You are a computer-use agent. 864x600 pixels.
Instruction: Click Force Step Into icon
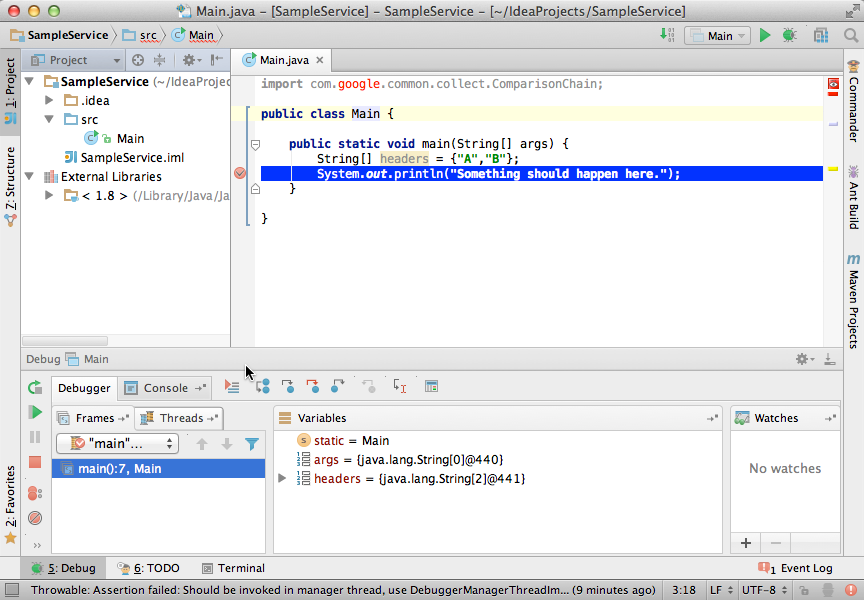click(x=312, y=387)
